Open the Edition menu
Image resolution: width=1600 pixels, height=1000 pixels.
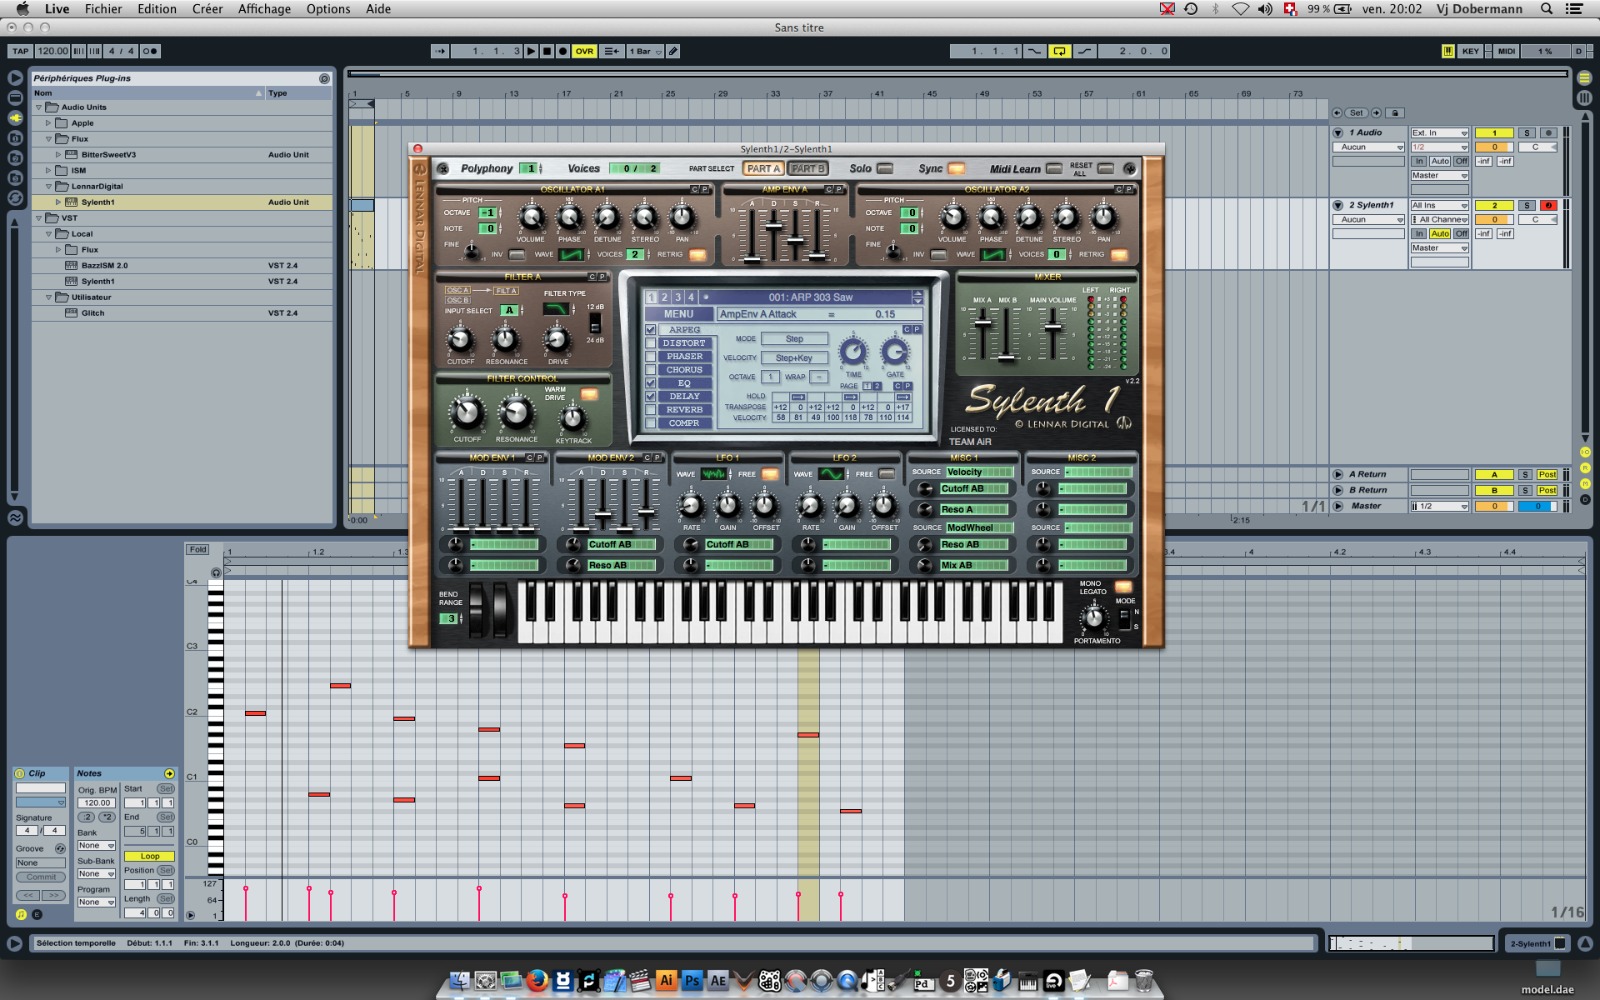[157, 9]
